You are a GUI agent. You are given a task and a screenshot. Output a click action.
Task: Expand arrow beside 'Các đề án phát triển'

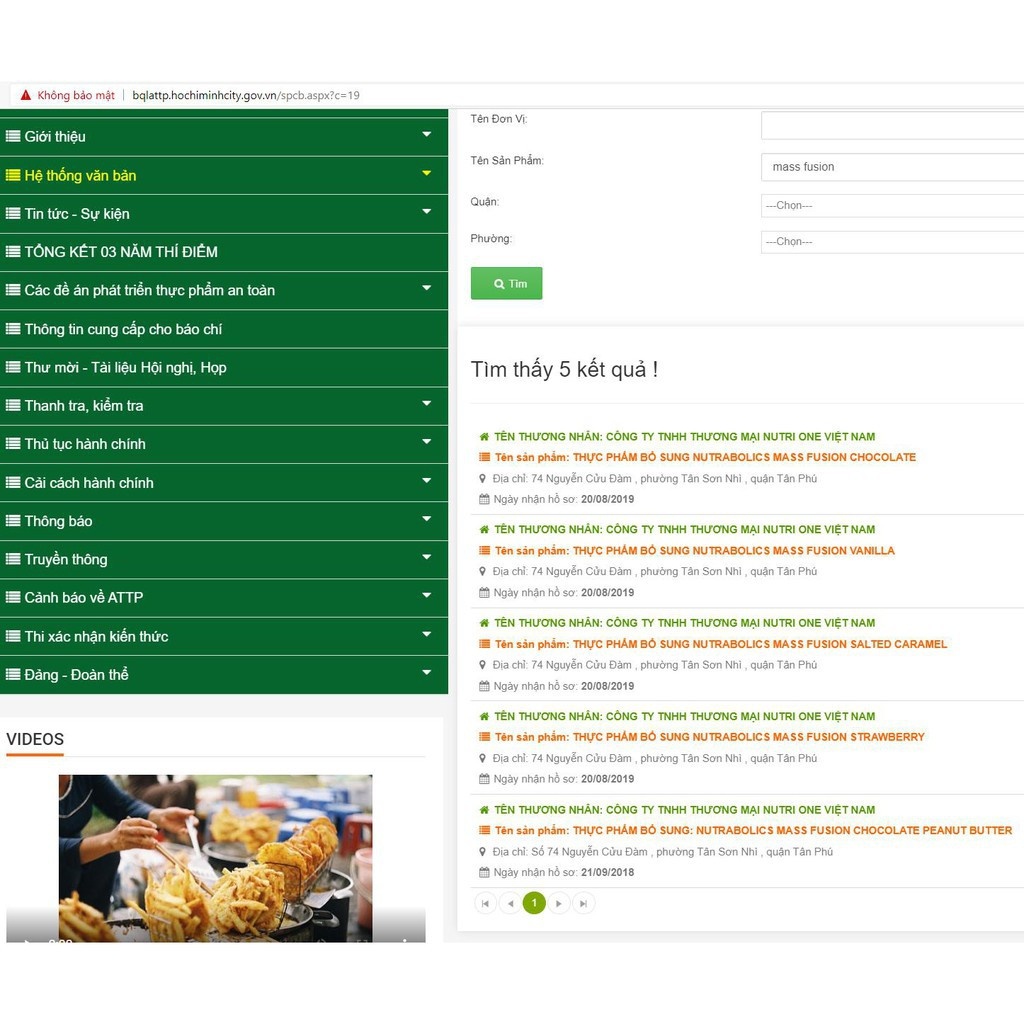point(426,288)
